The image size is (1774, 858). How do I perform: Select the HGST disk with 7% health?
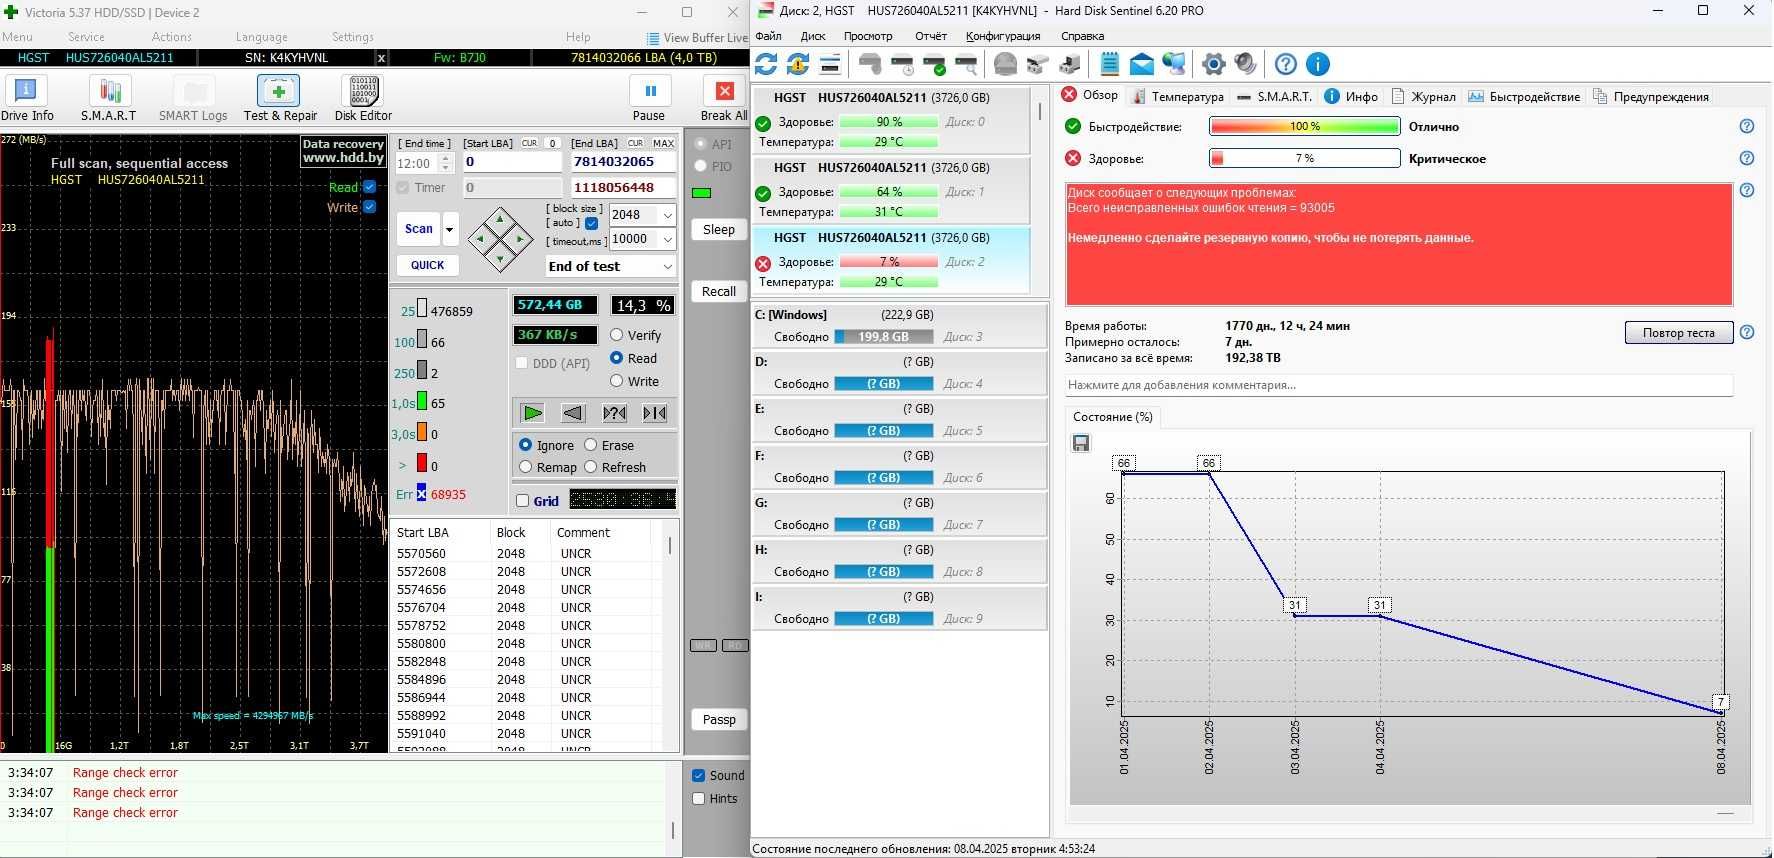890,260
